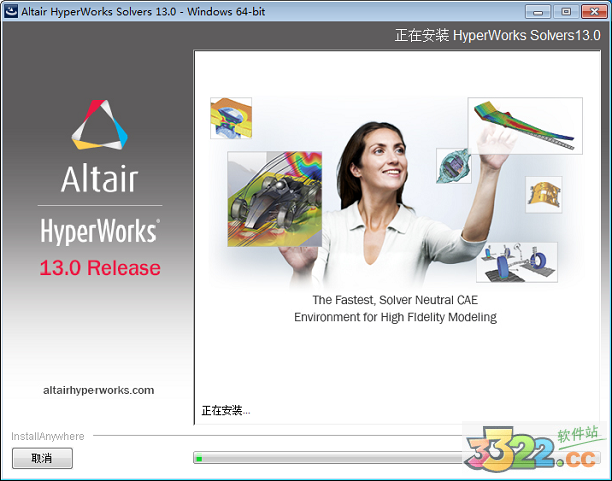The image size is (612, 481).
Task: Click the teal mesh component thumbnail
Action: click(454, 166)
